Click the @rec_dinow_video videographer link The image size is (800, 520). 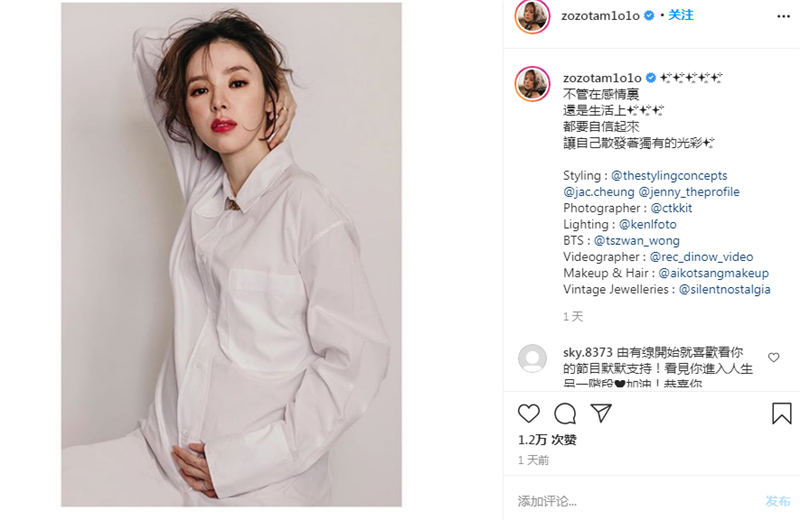click(701, 257)
